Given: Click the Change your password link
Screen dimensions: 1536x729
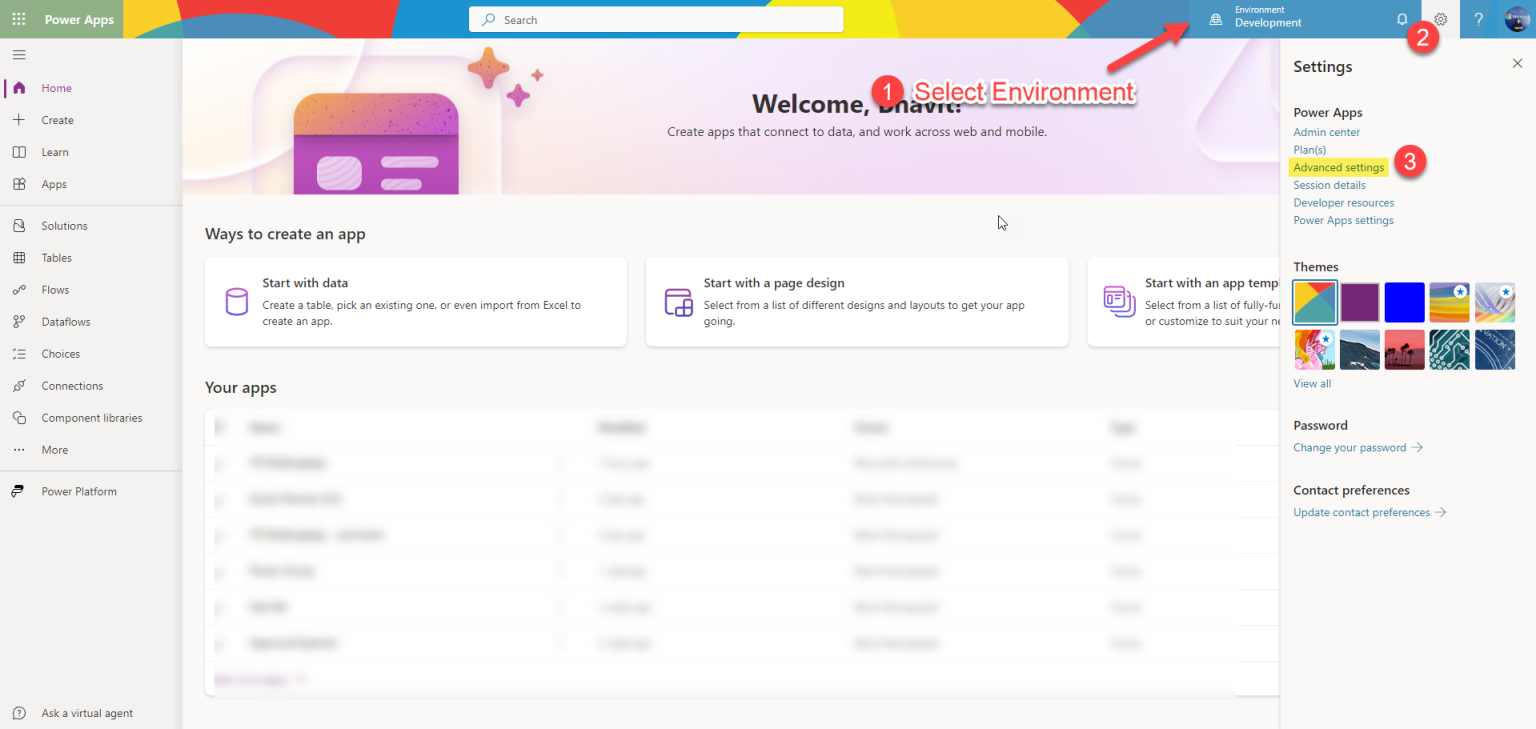Looking at the screenshot, I should point(1358,448).
